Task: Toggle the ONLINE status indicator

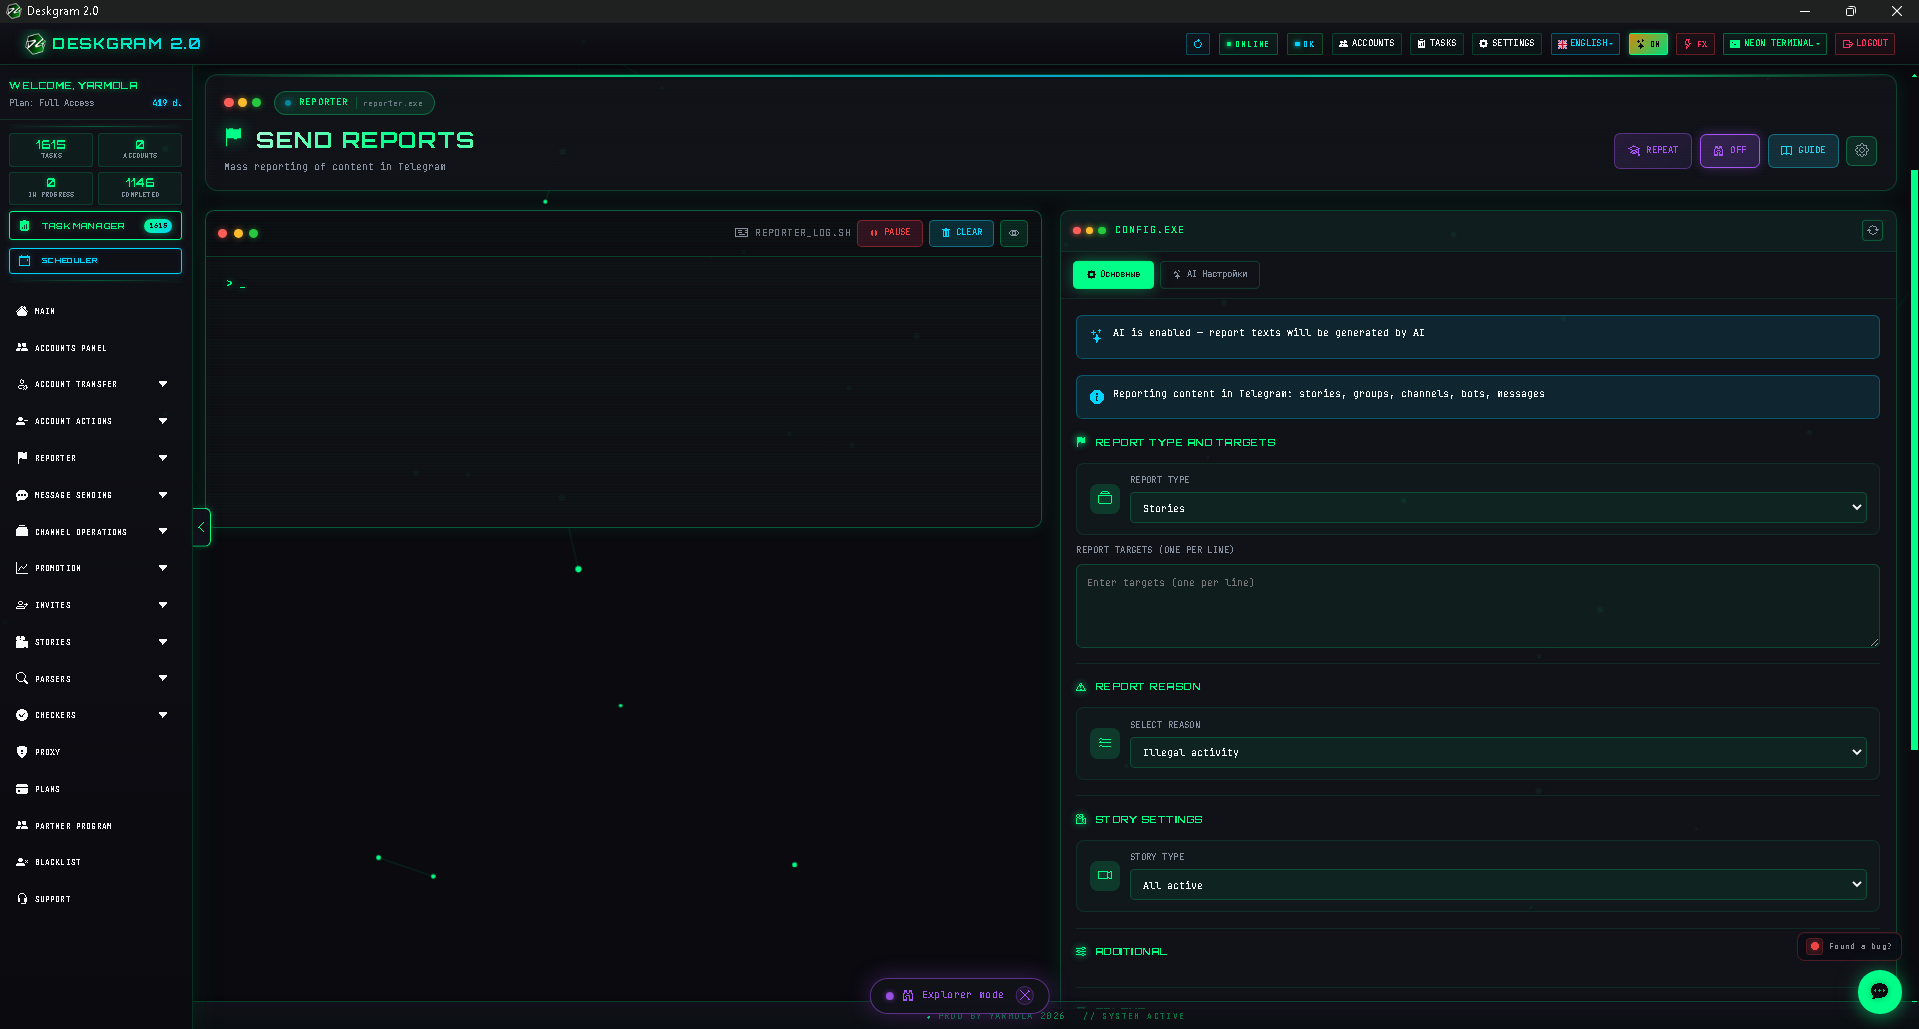Action: click(1248, 44)
